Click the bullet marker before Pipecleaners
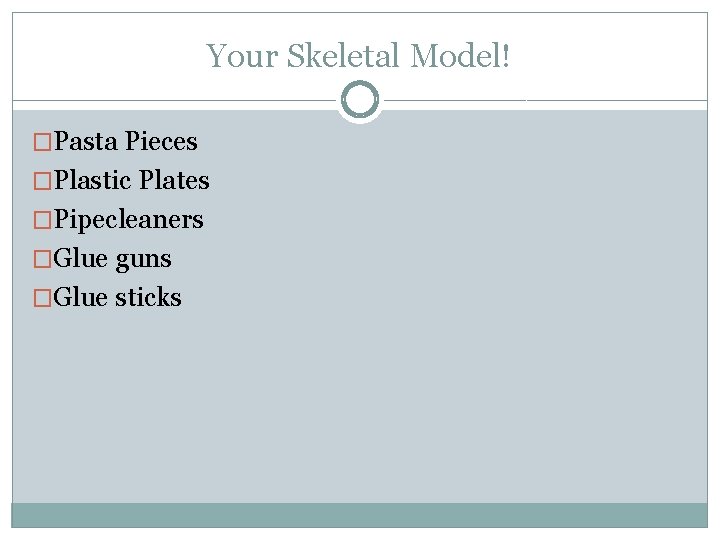The image size is (720, 540). (43, 220)
